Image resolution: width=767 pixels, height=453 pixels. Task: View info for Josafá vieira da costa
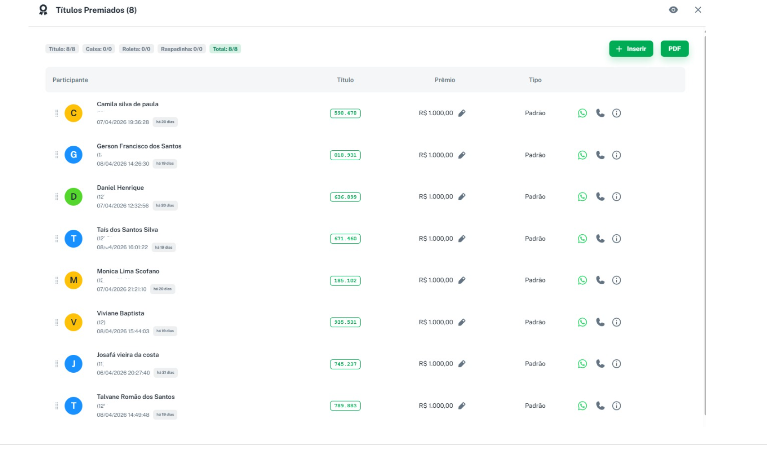click(x=616, y=364)
